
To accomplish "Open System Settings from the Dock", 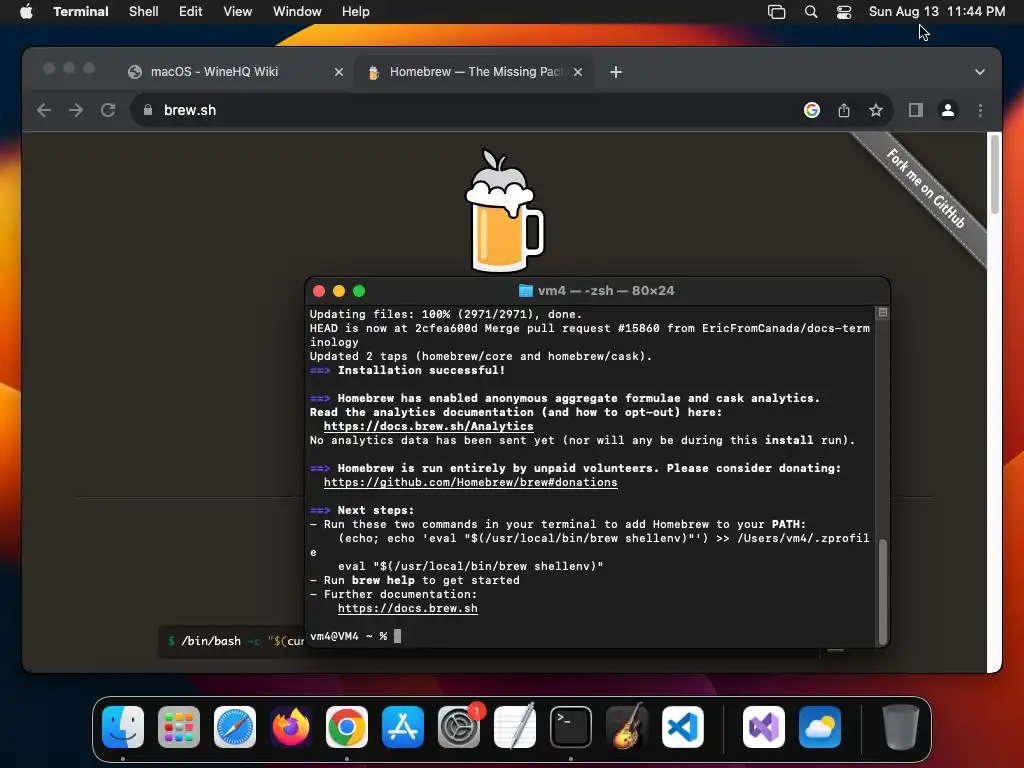I will (x=458, y=726).
